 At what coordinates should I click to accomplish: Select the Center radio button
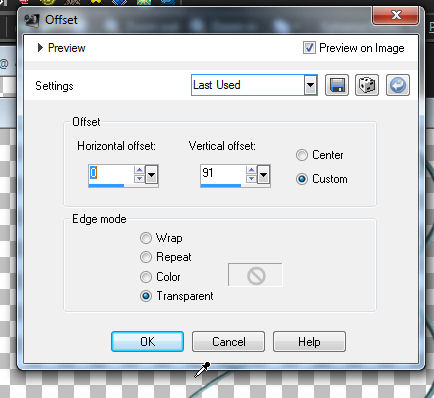click(x=302, y=155)
